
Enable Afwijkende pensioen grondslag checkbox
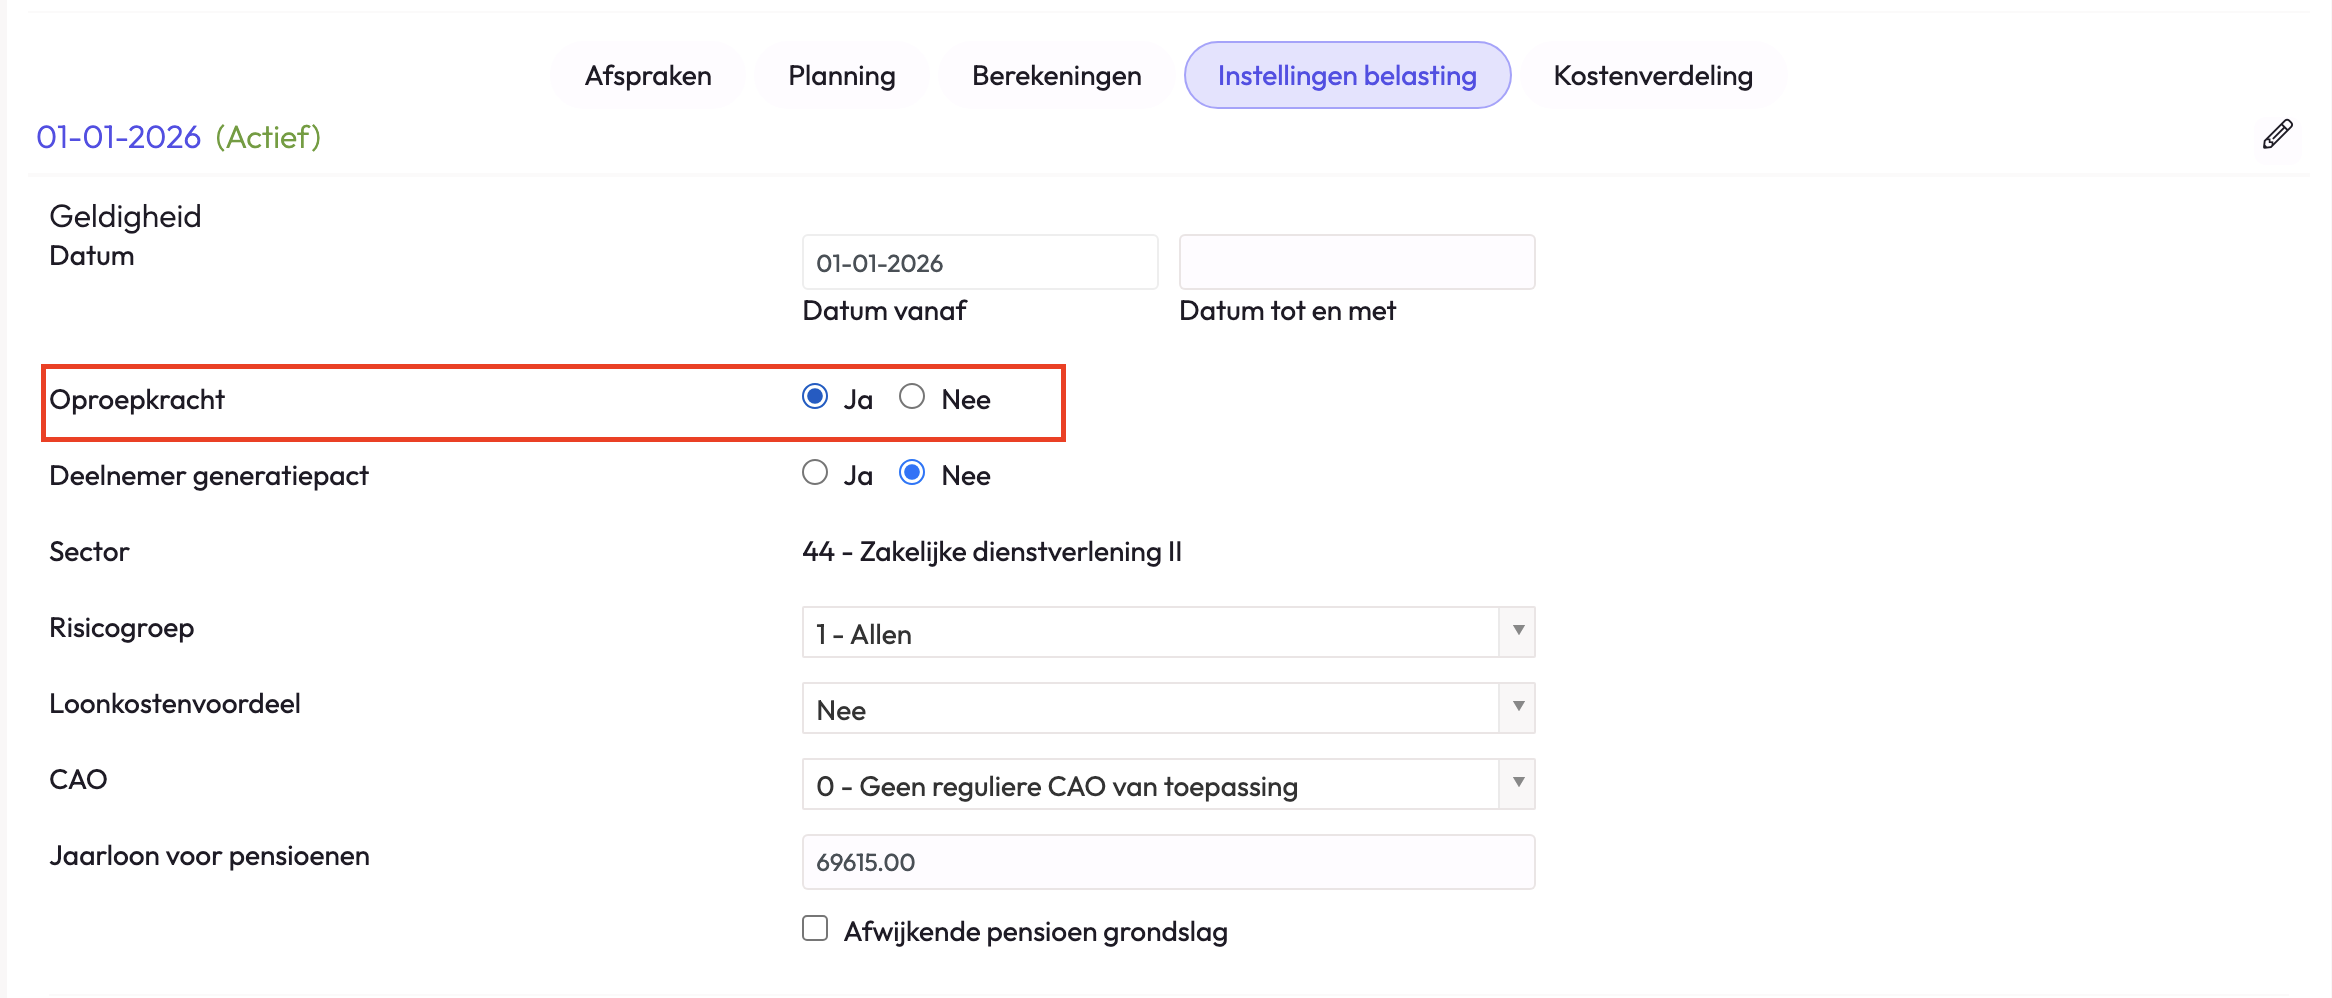(815, 929)
